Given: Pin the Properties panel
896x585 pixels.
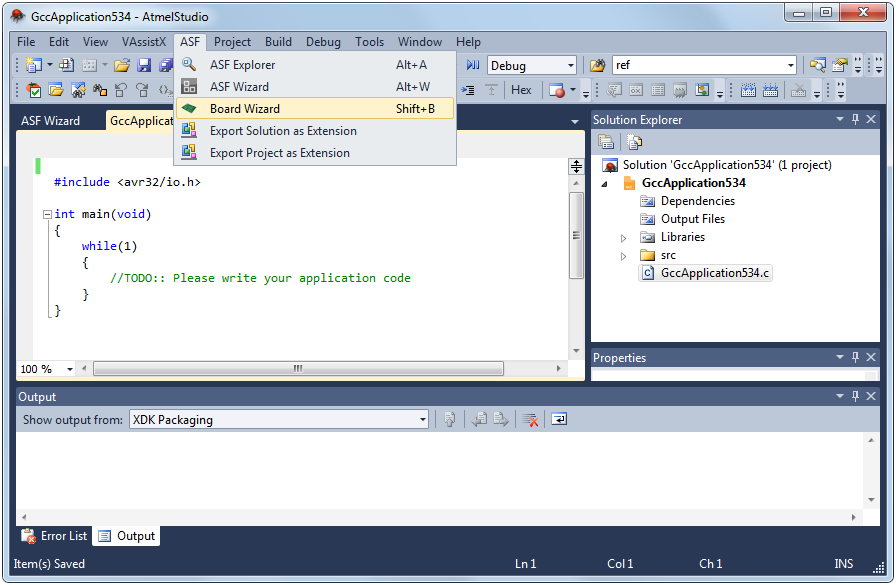Looking at the screenshot, I should click(x=855, y=357).
